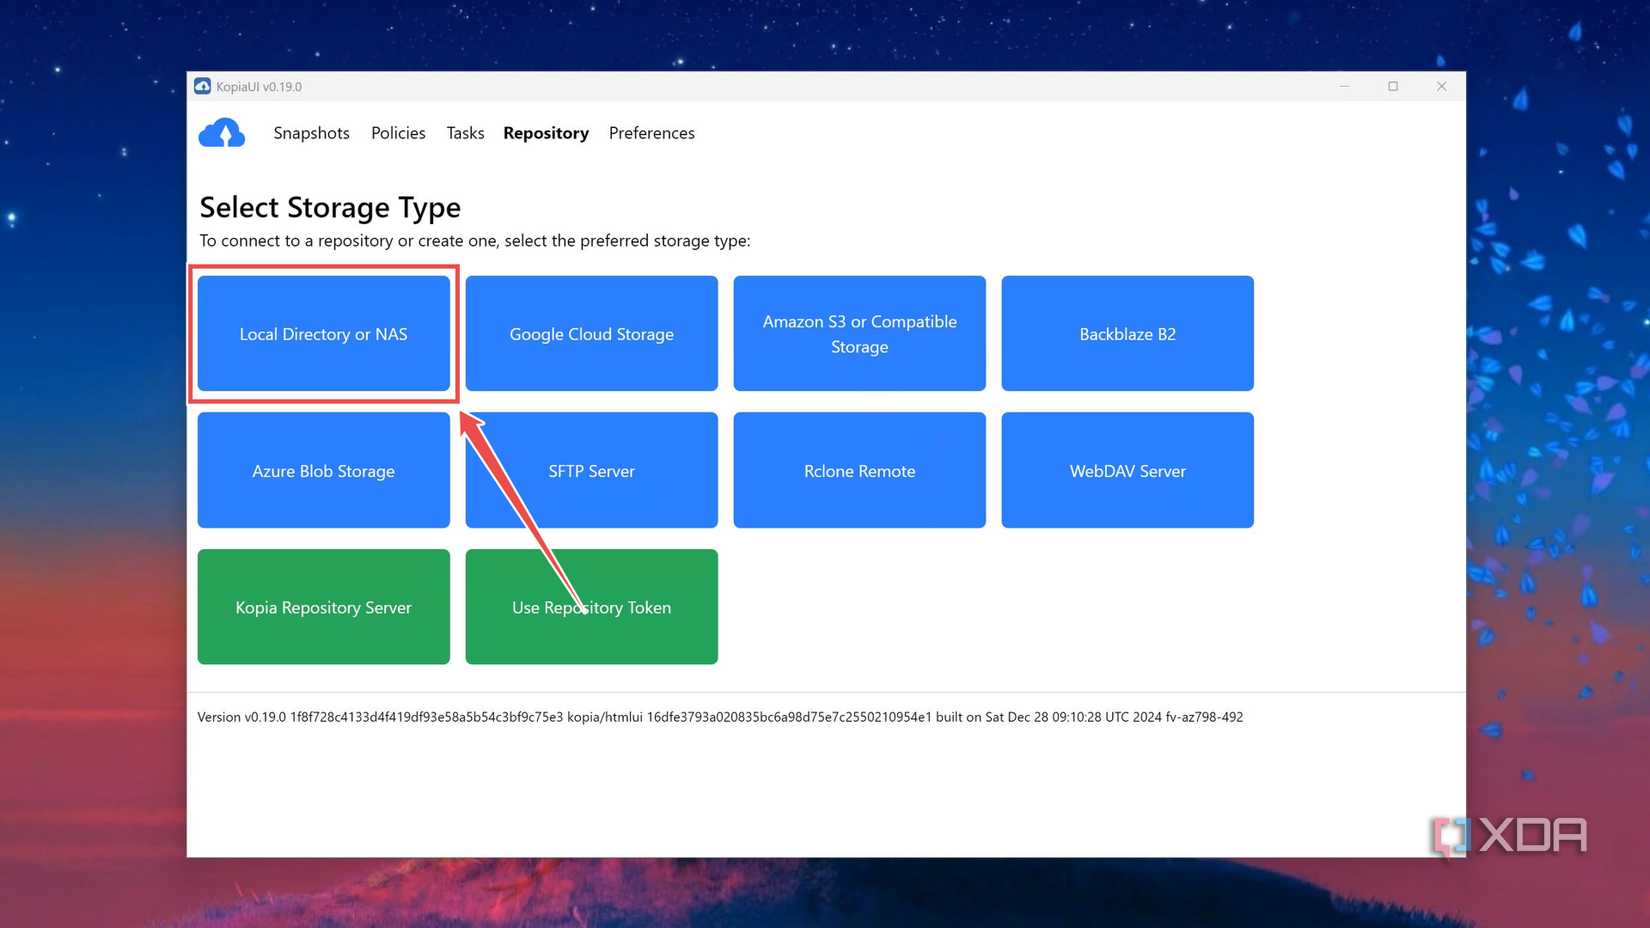Click the version build info text
The height and width of the screenshot is (928, 1650).
click(x=720, y=717)
